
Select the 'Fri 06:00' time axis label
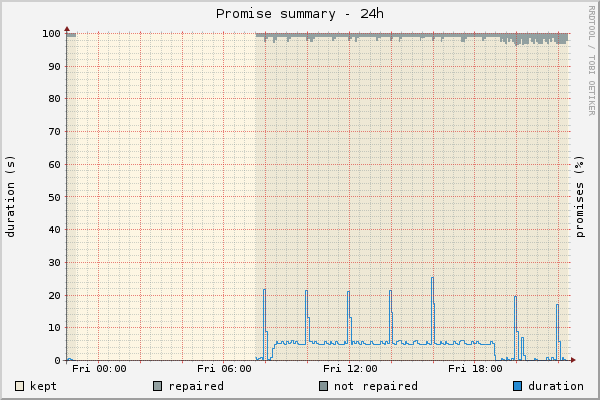click(x=224, y=369)
